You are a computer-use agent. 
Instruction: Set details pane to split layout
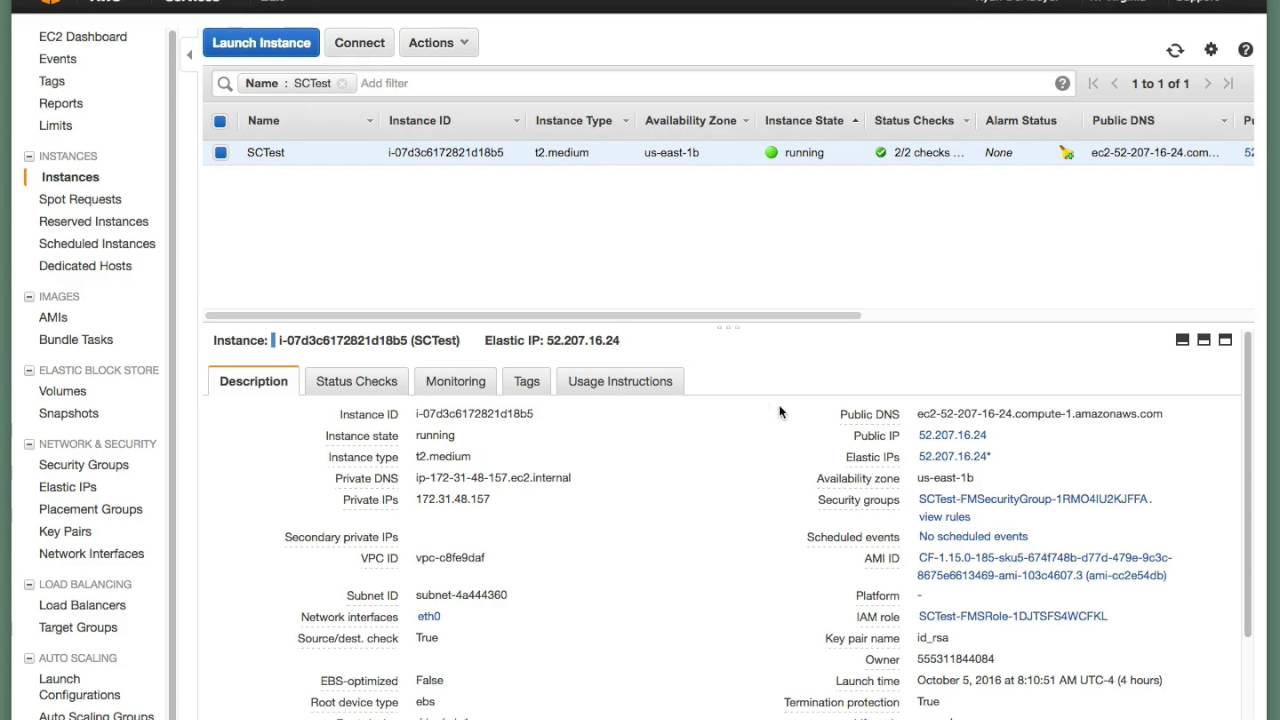coord(1204,340)
